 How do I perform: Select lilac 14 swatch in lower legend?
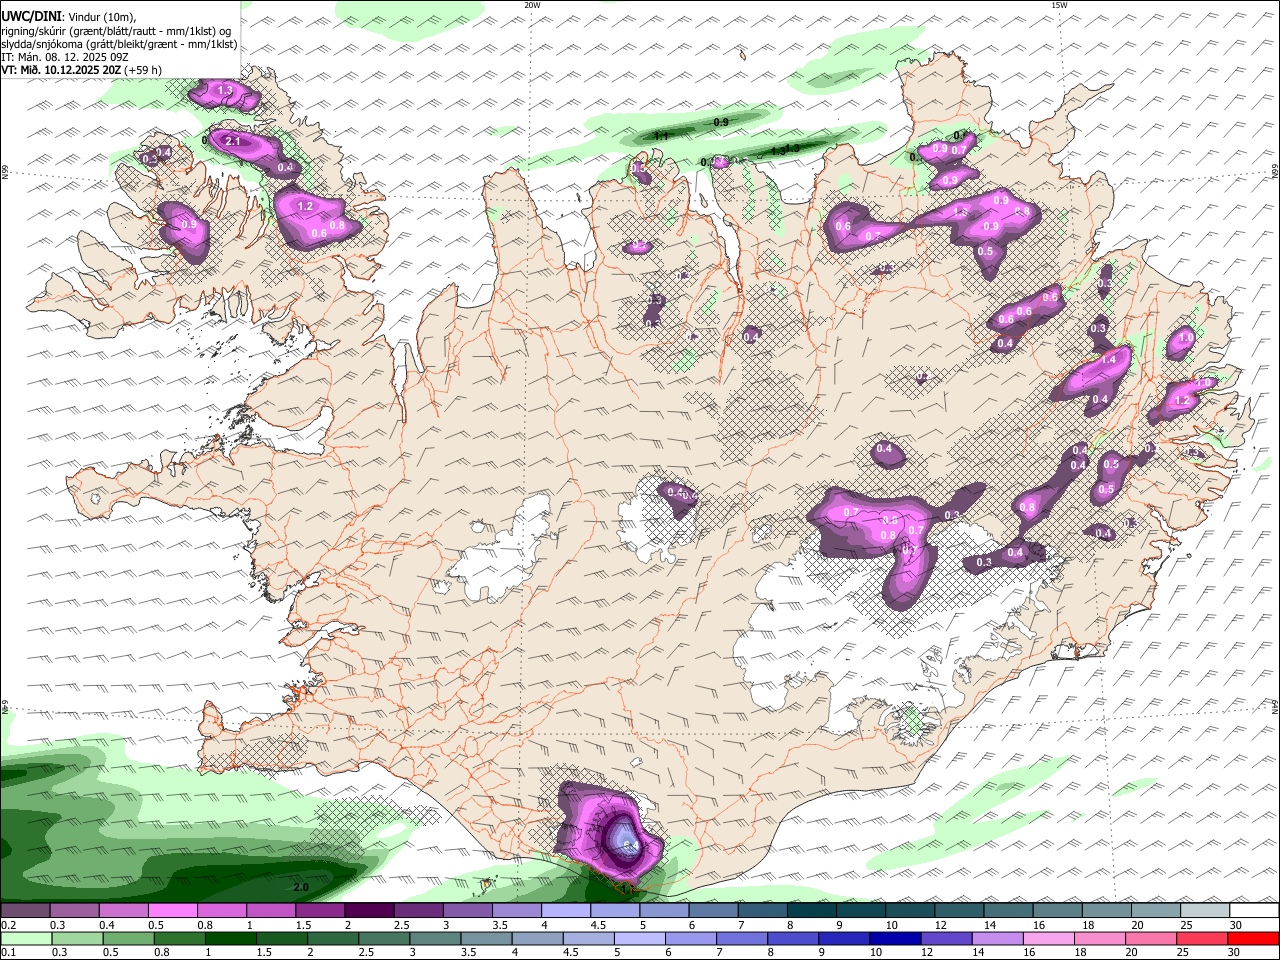pos(998,939)
